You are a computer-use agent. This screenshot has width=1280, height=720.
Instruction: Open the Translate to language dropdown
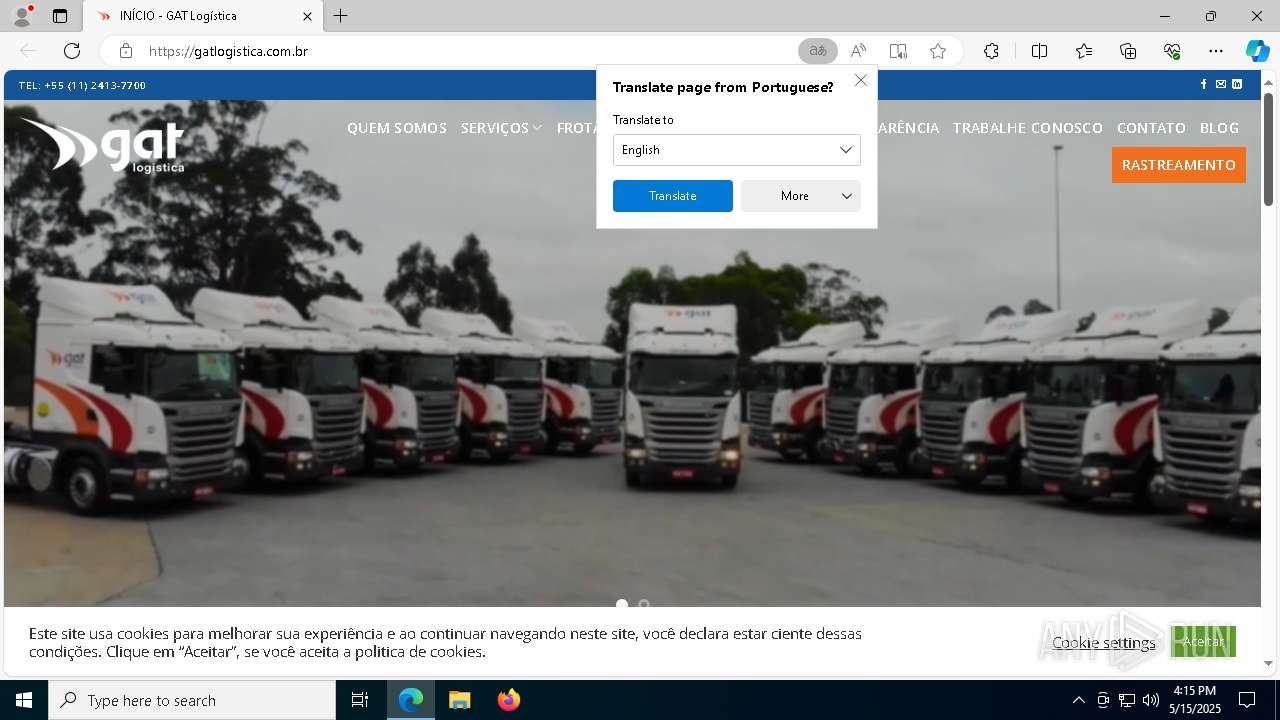[737, 150]
